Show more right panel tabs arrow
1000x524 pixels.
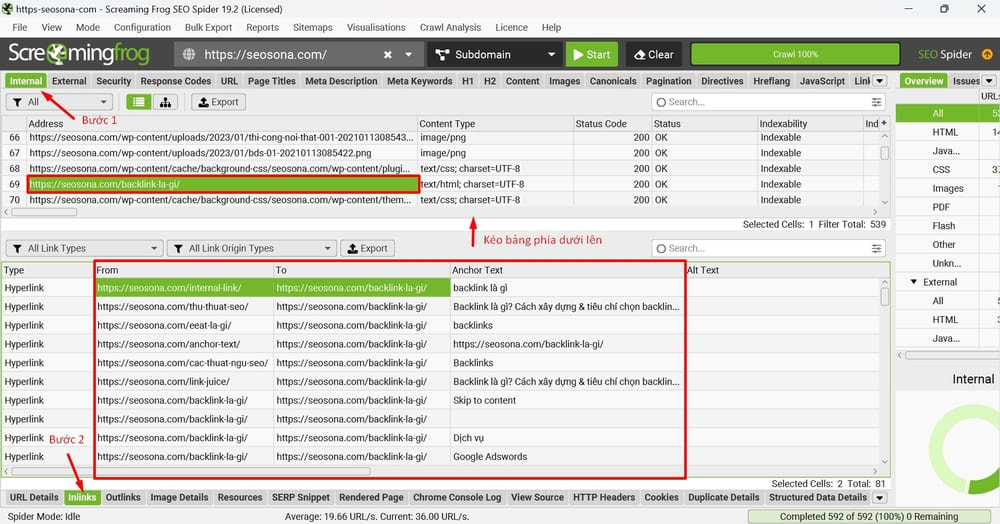[x=989, y=81]
